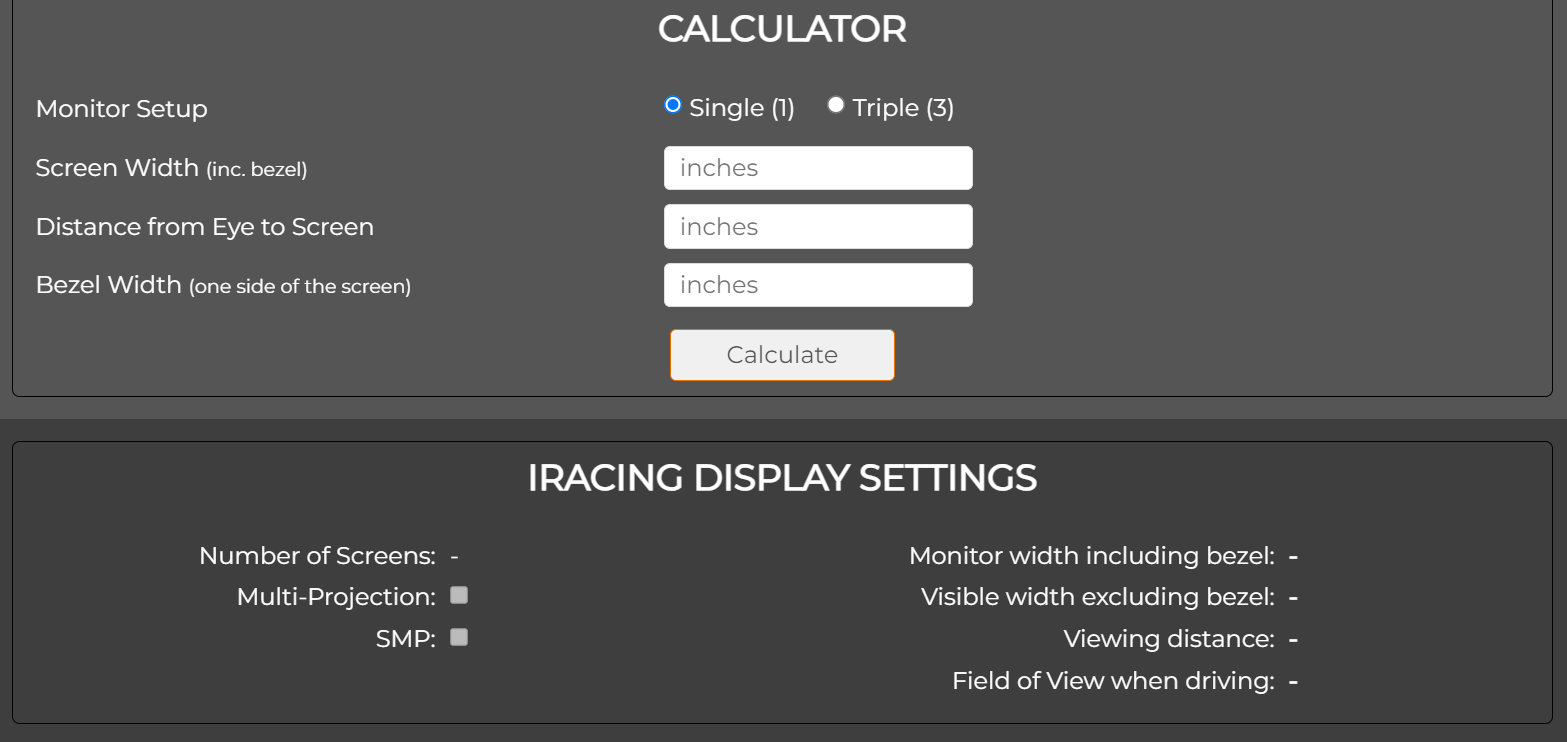Click the Screen Width (inc. bezel) label

click(x=171, y=168)
